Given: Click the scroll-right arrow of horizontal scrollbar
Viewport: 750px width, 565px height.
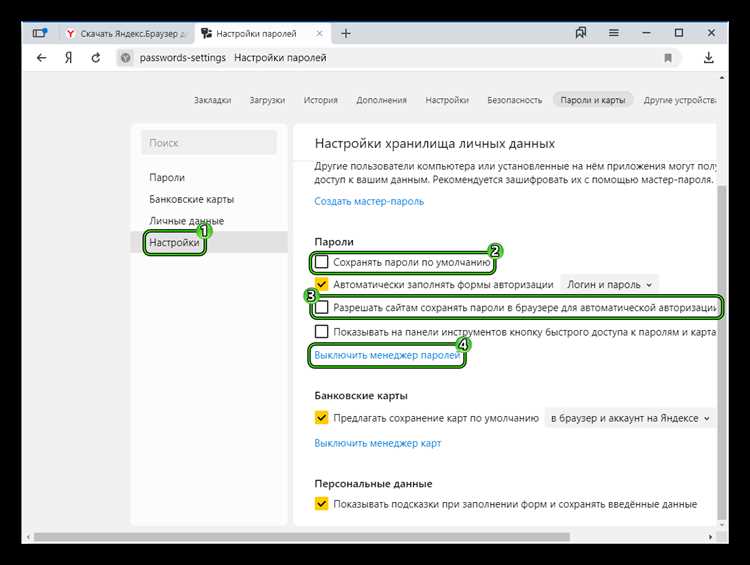Looking at the screenshot, I should 710,537.
